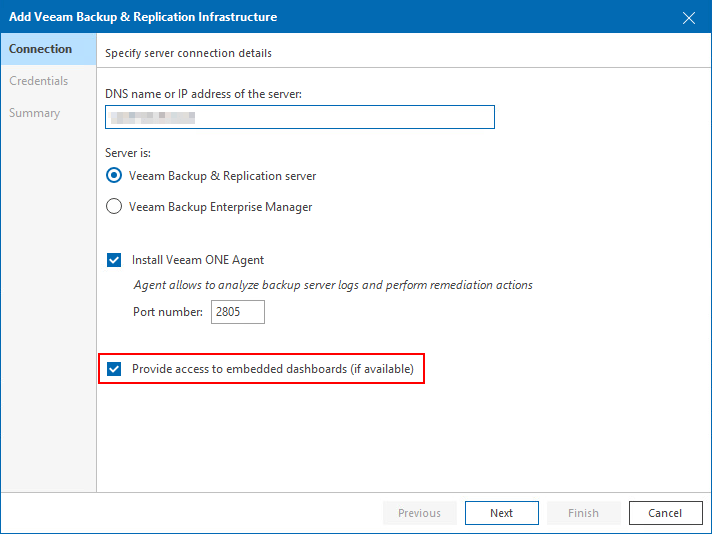Cancel the infrastructure wizard

click(665, 513)
